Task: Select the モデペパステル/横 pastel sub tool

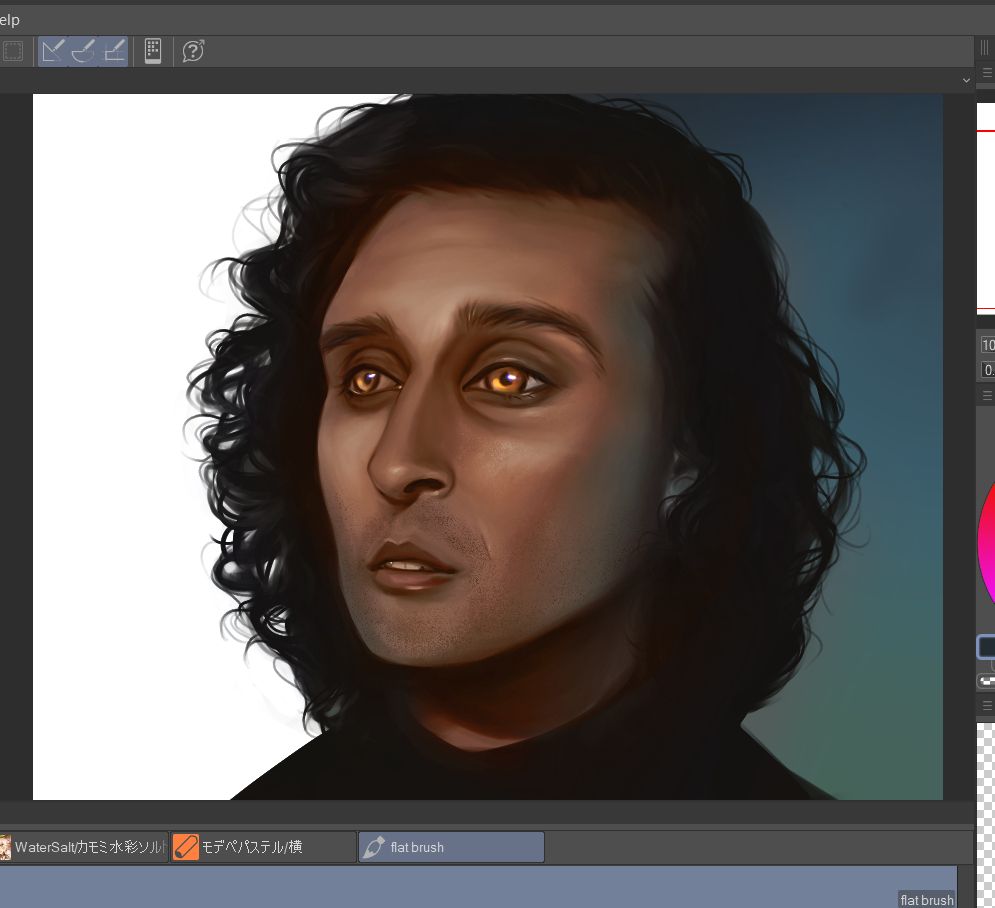Action: 263,847
